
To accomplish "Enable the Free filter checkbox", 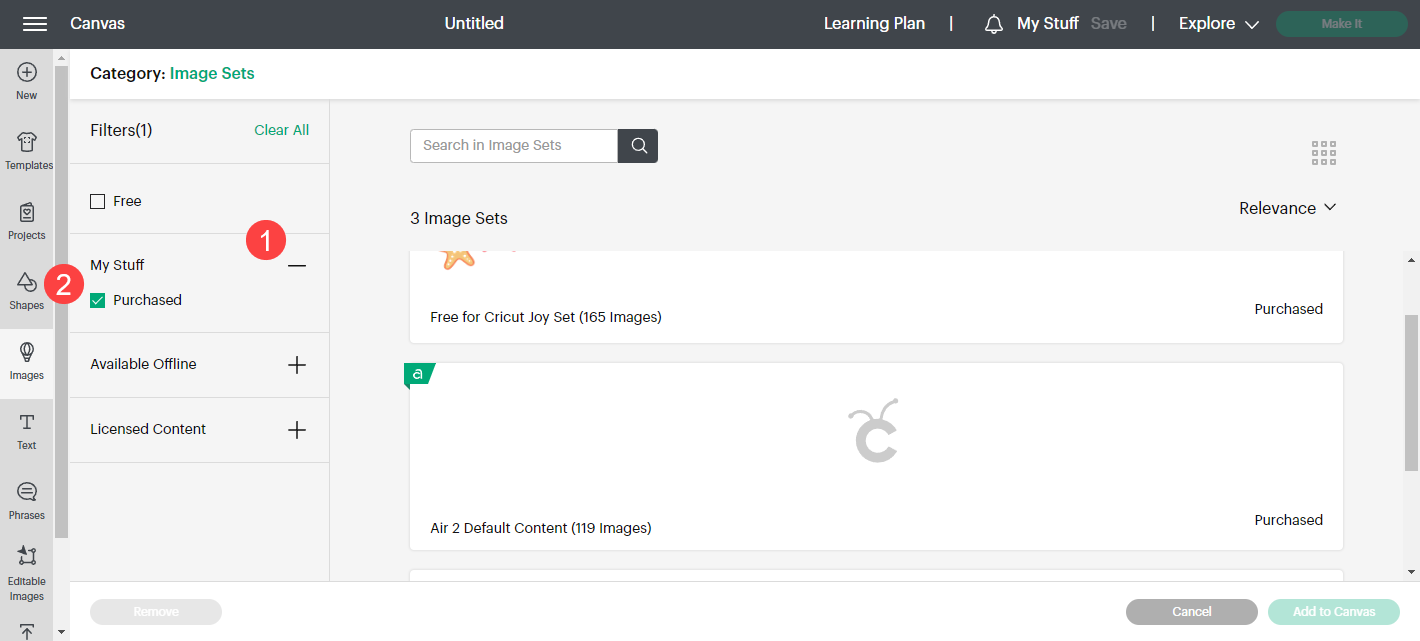I will point(98,202).
